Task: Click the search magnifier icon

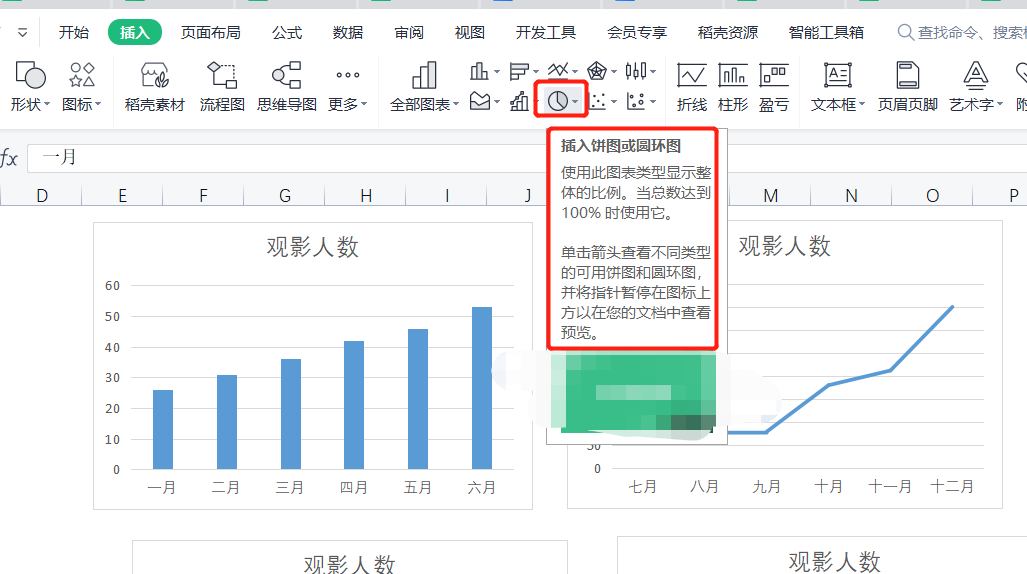Action: (x=905, y=32)
